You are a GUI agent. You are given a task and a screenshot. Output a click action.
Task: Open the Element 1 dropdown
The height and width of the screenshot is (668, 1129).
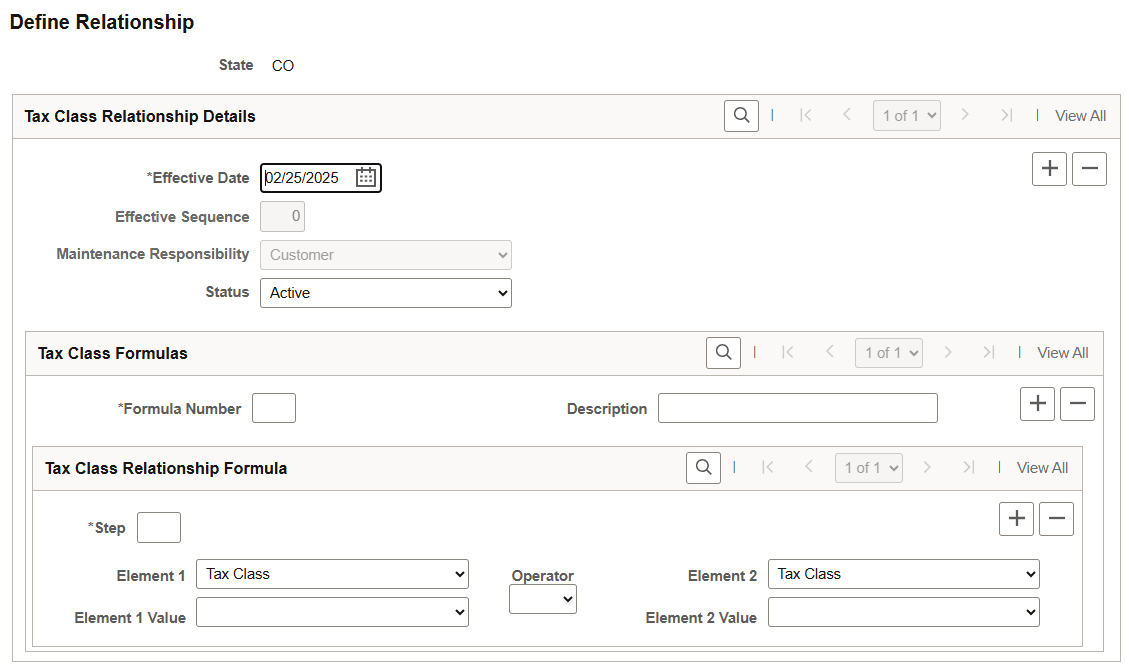[x=333, y=574]
